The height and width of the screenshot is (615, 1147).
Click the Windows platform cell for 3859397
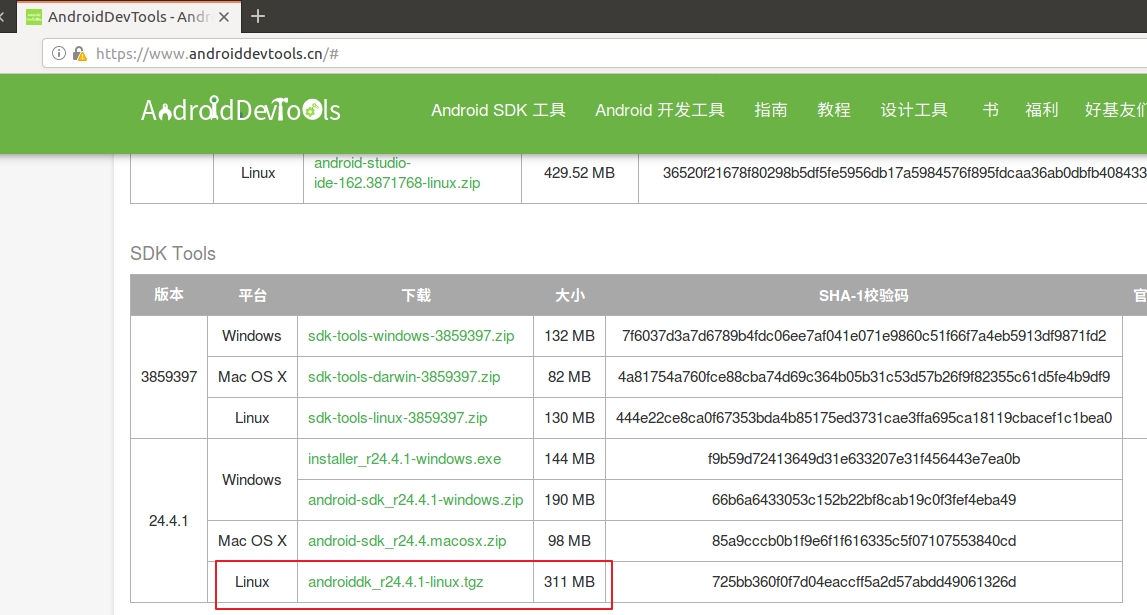(252, 336)
